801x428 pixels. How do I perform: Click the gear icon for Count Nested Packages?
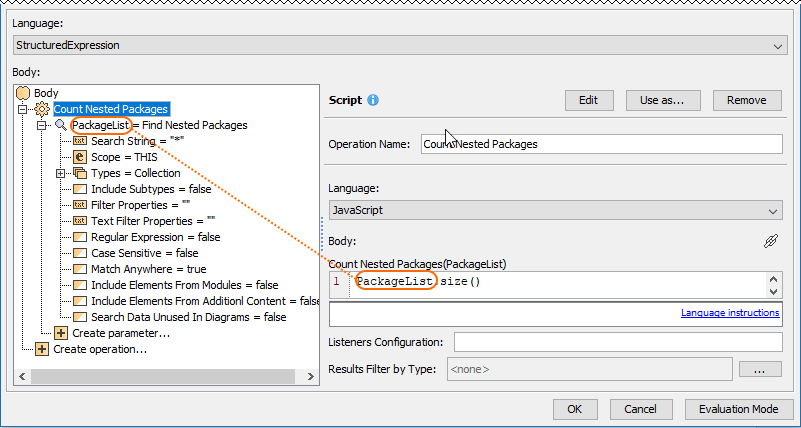[42, 109]
